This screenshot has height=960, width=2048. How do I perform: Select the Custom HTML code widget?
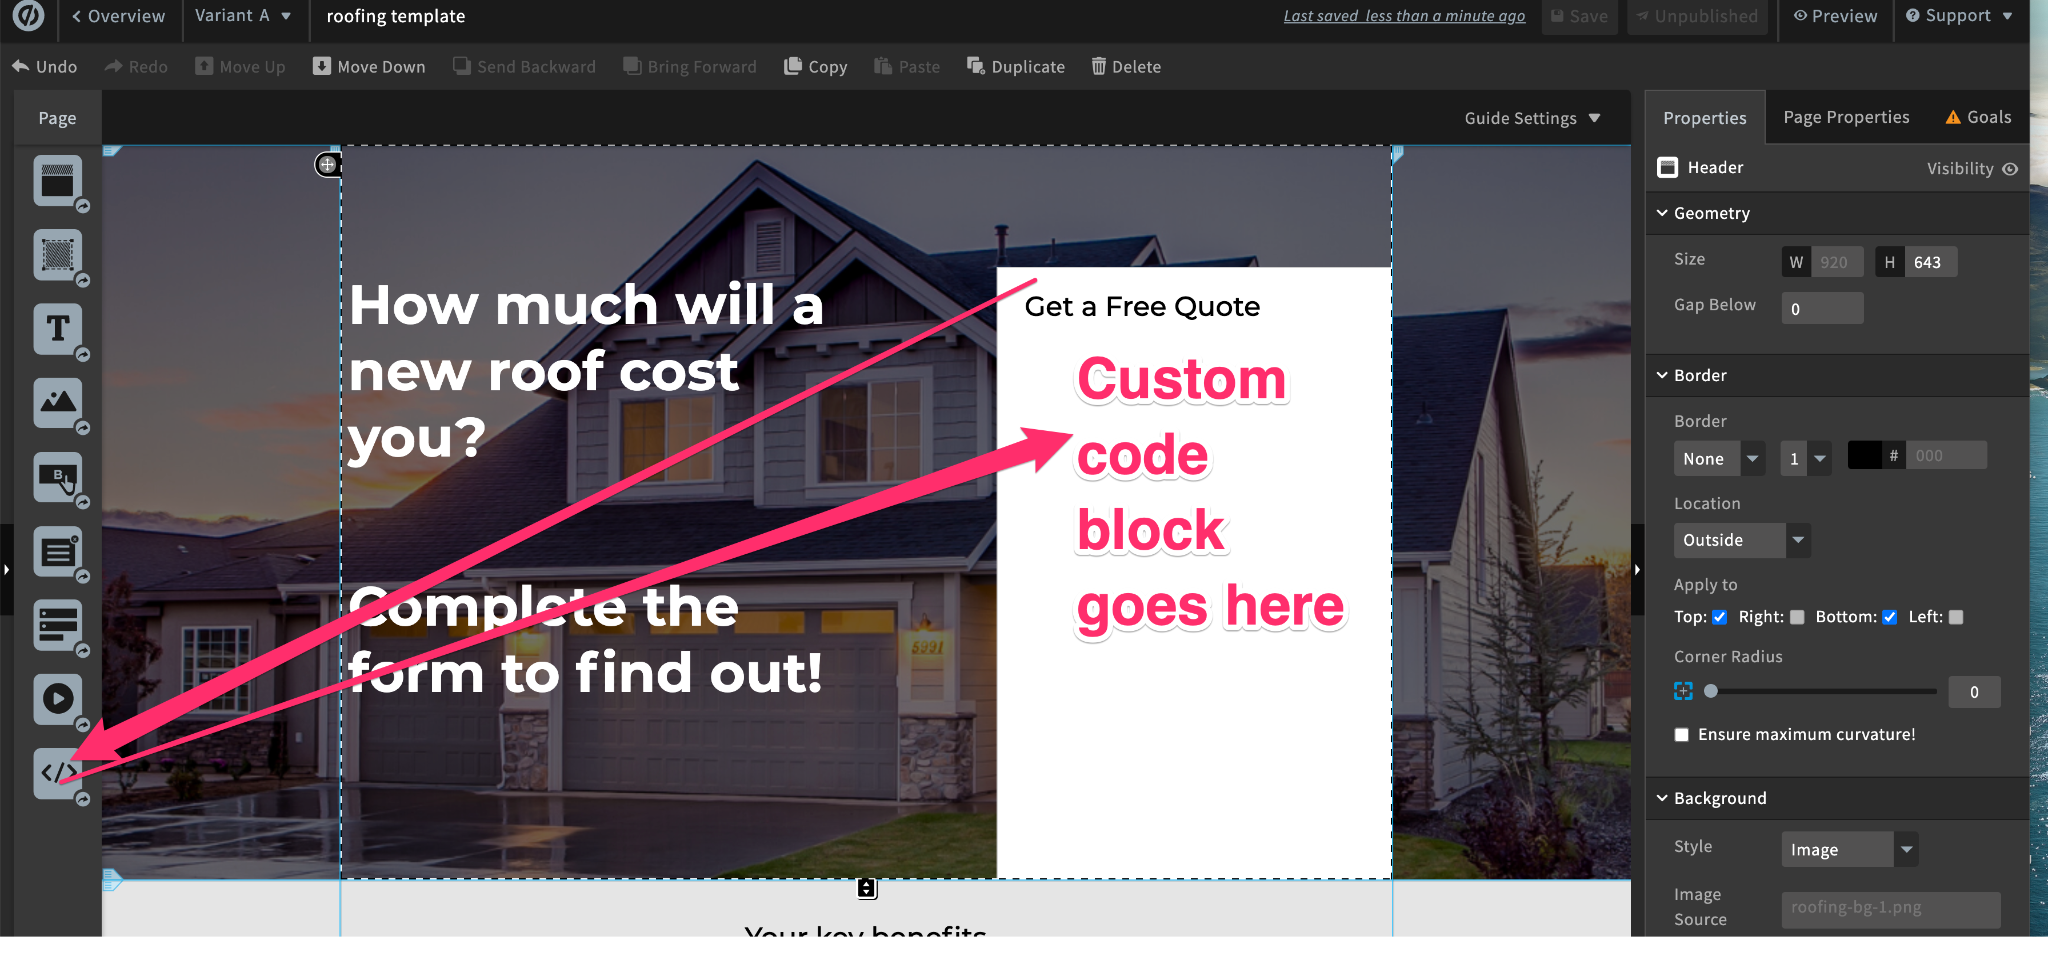[57, 773]
